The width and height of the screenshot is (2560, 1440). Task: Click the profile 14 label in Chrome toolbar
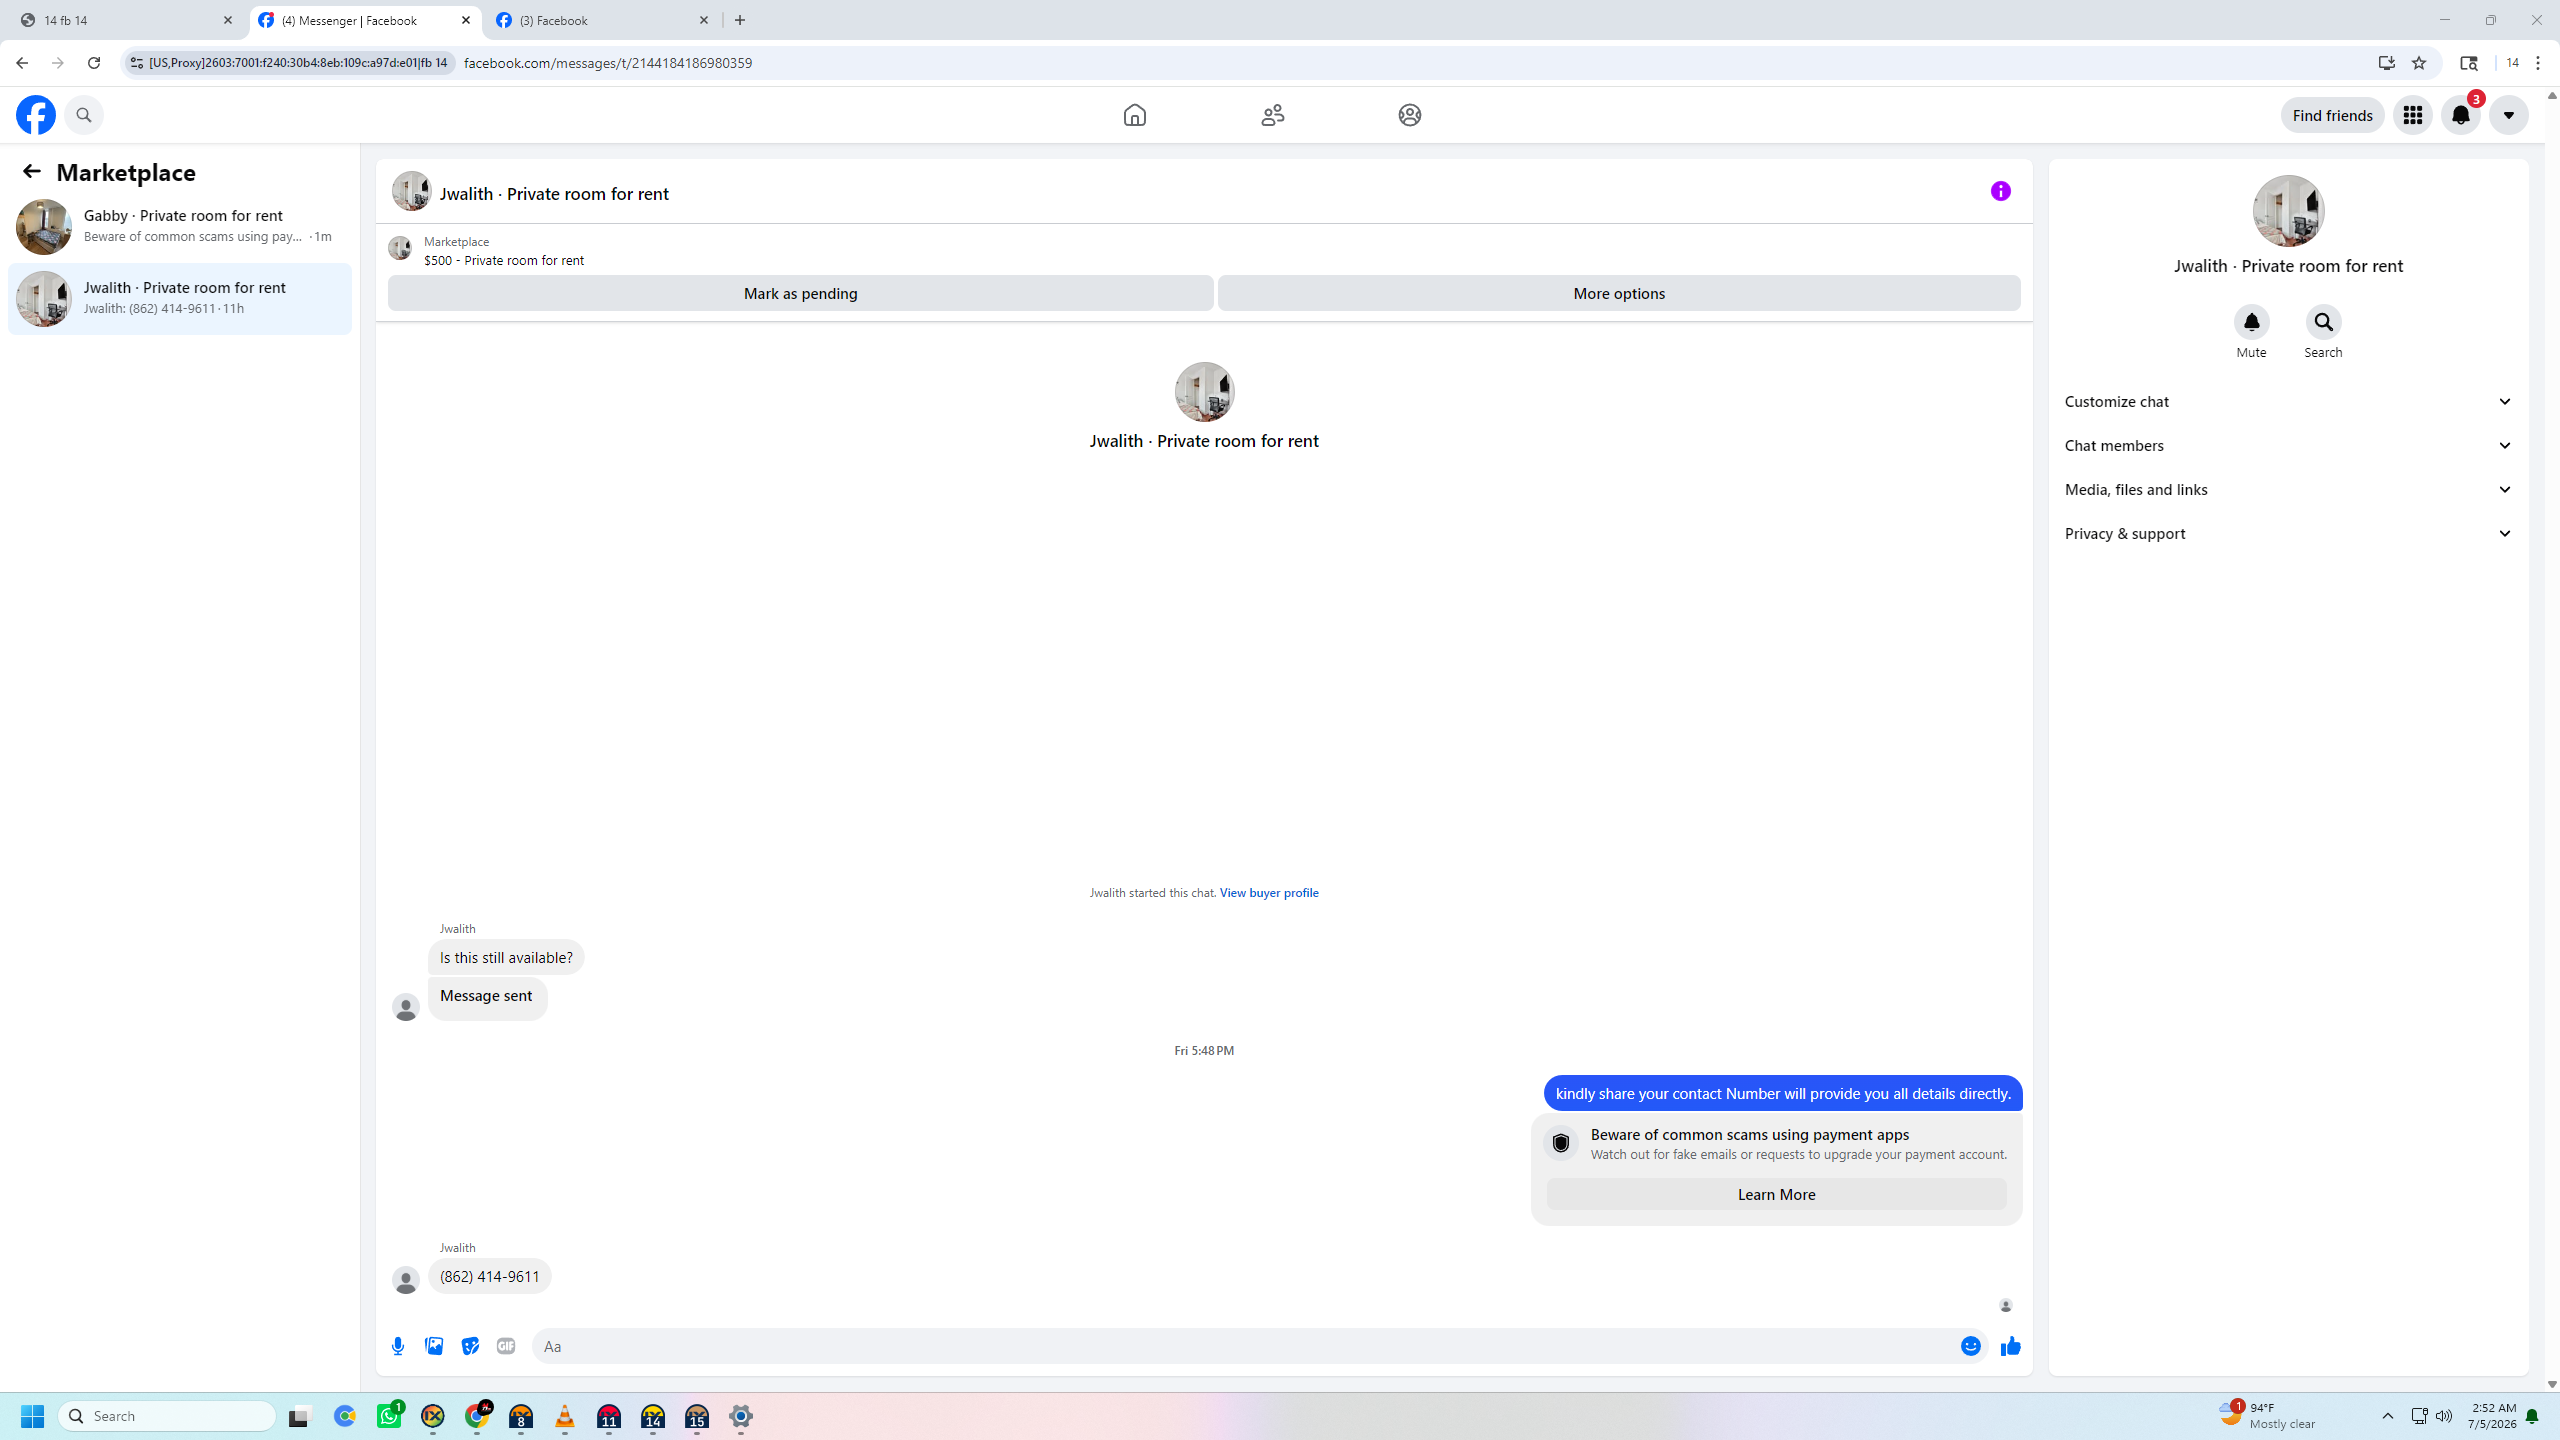pos(2512,63)
